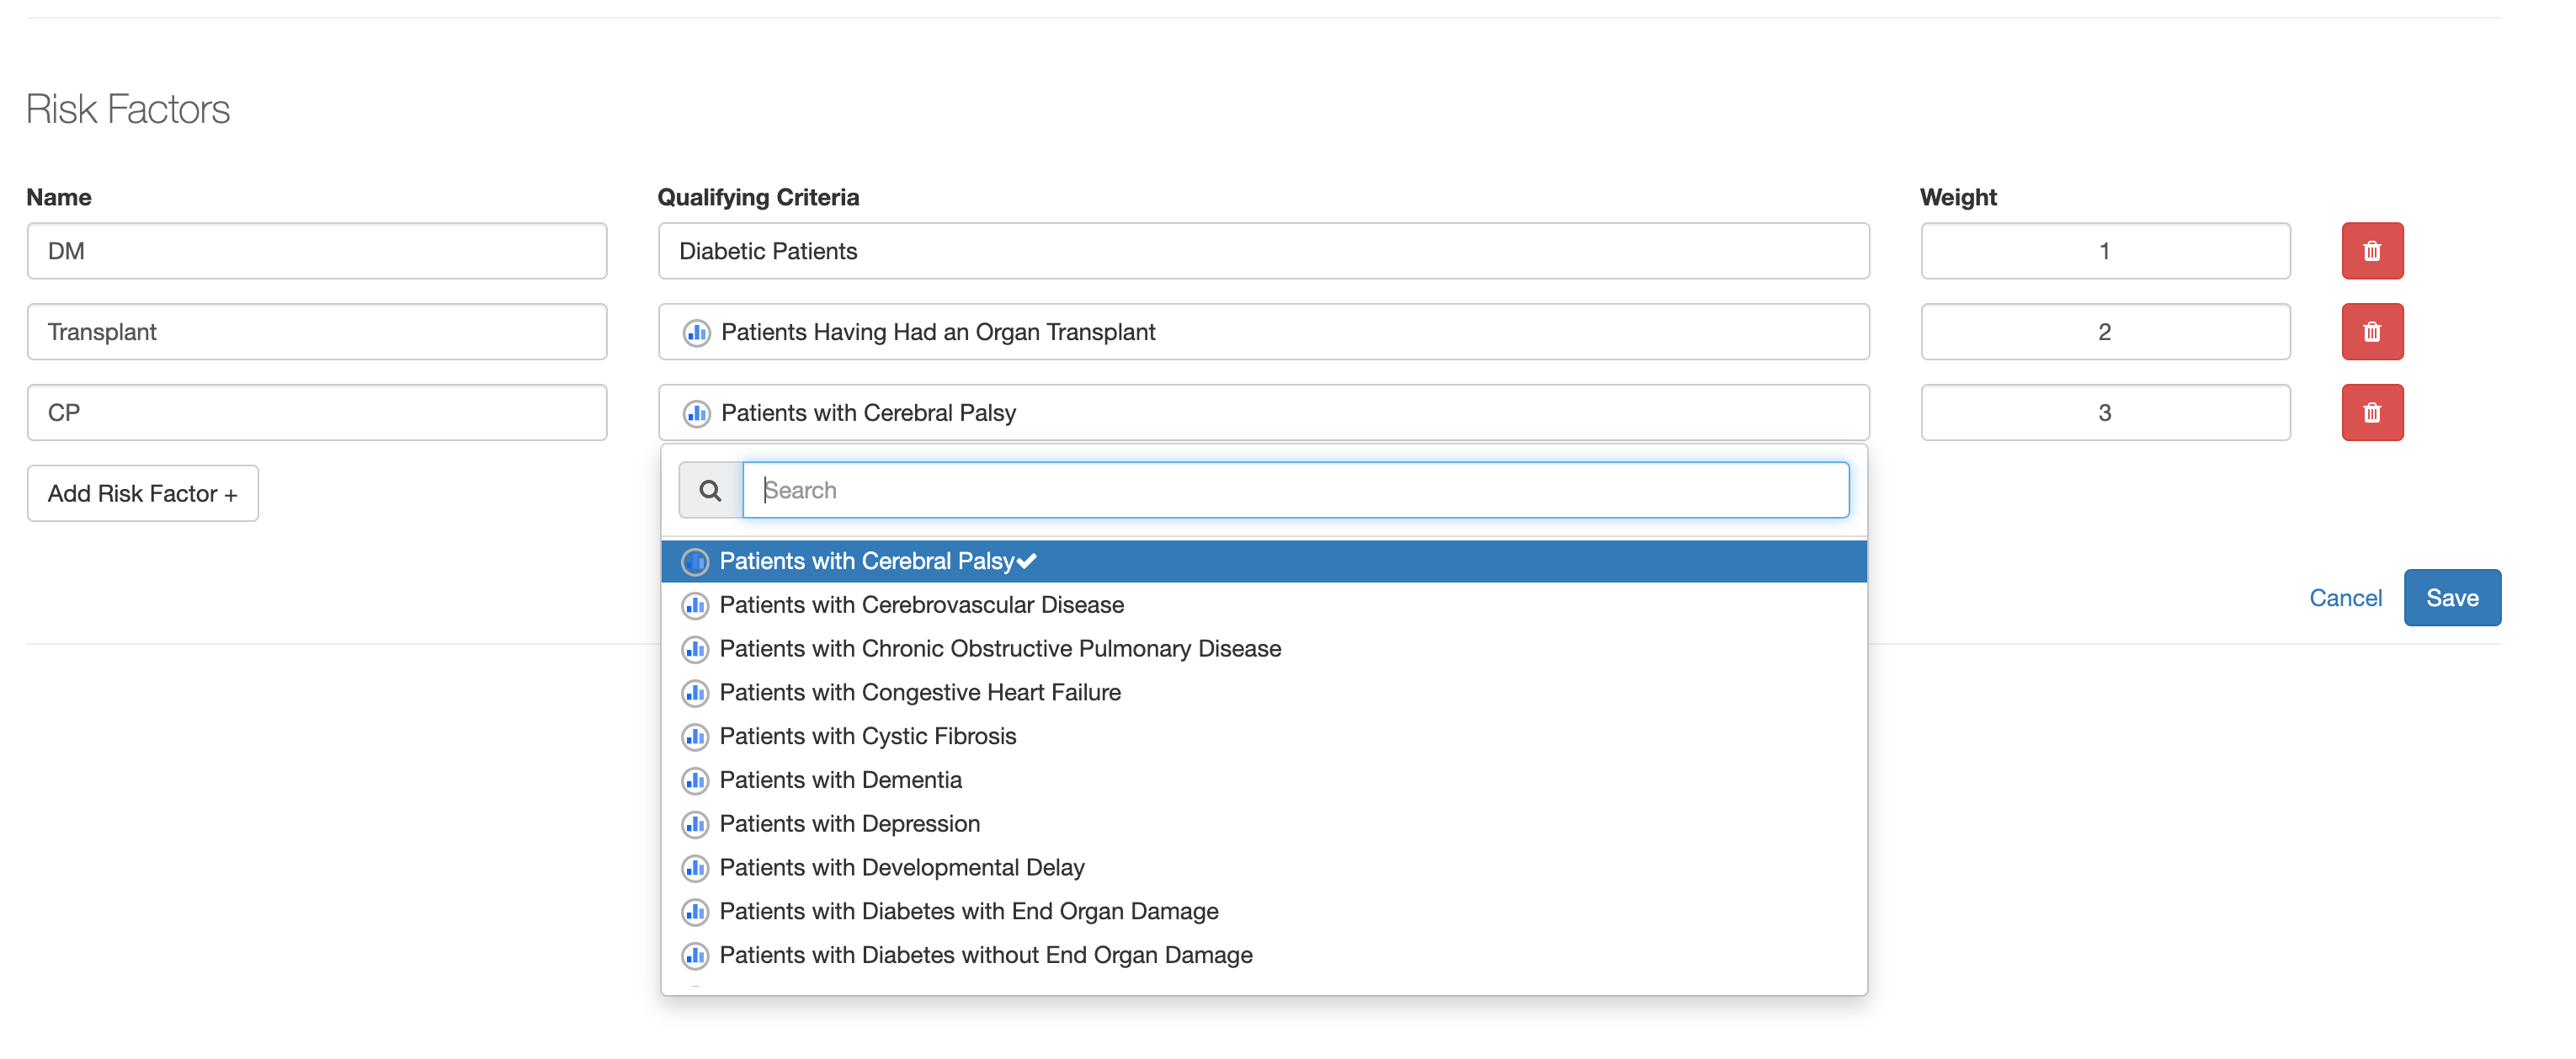The height and width of the screenshot is (1059, 2576).
Task: Collapse the Cerebral Palsy criteria dropdown
Action: point(1263,413)
